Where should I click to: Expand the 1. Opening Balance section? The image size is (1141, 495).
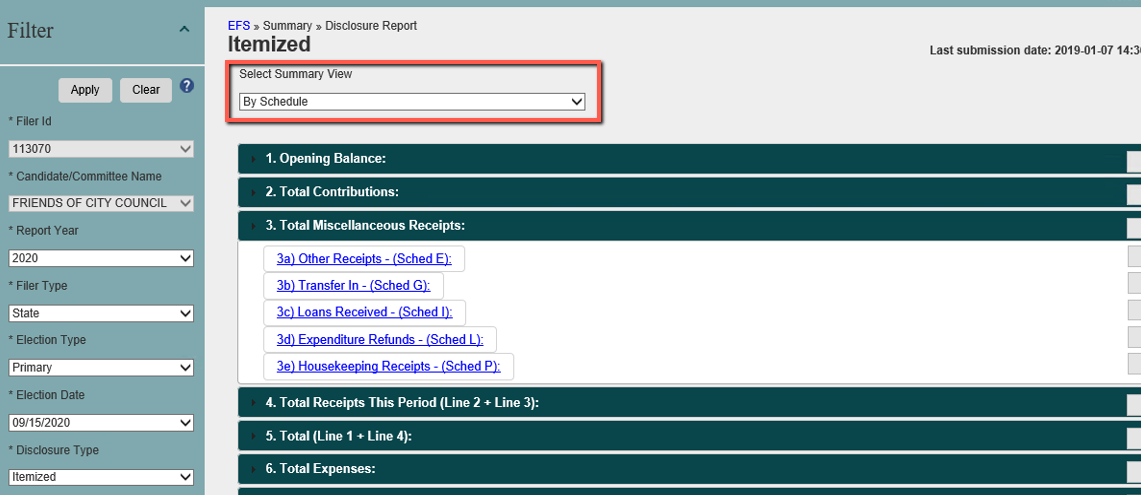coord(689,159)
